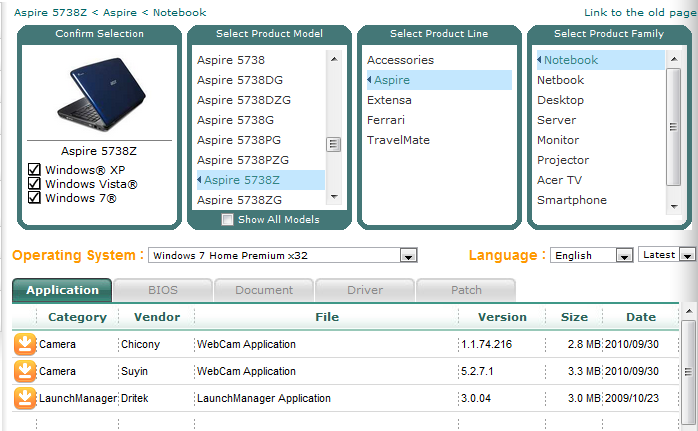The height and width of the screenshot is (431, 698).
Task: Uncheck the Windows Vista checkbox
Action: point(34,185)
